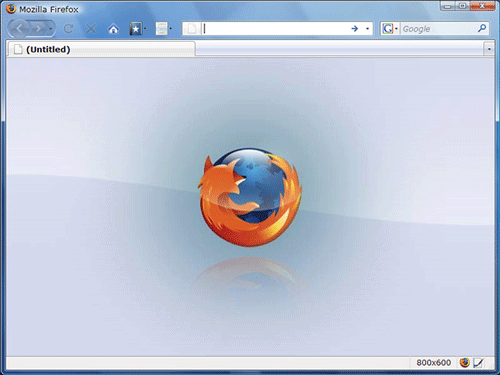This screenshot has width=500, height=375.
Task: Click the page tools icon in toolbar
Action: click(x=162, y=29)
